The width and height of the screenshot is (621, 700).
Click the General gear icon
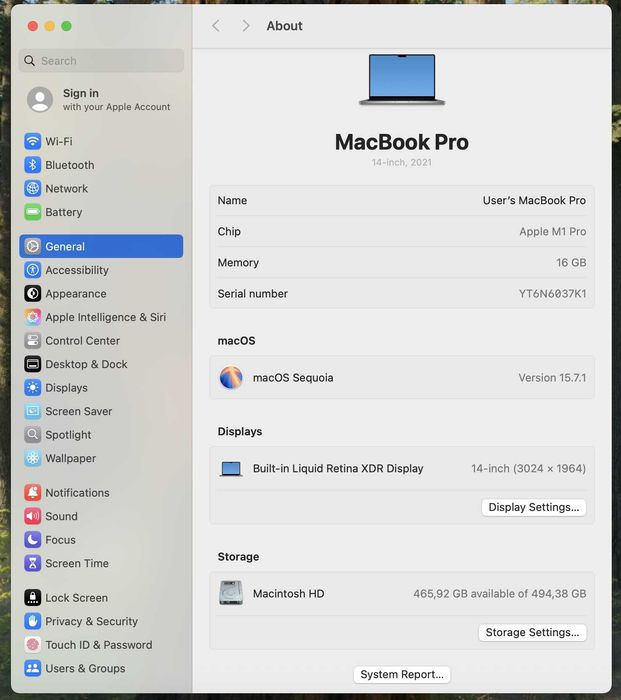tap(33, 246)
